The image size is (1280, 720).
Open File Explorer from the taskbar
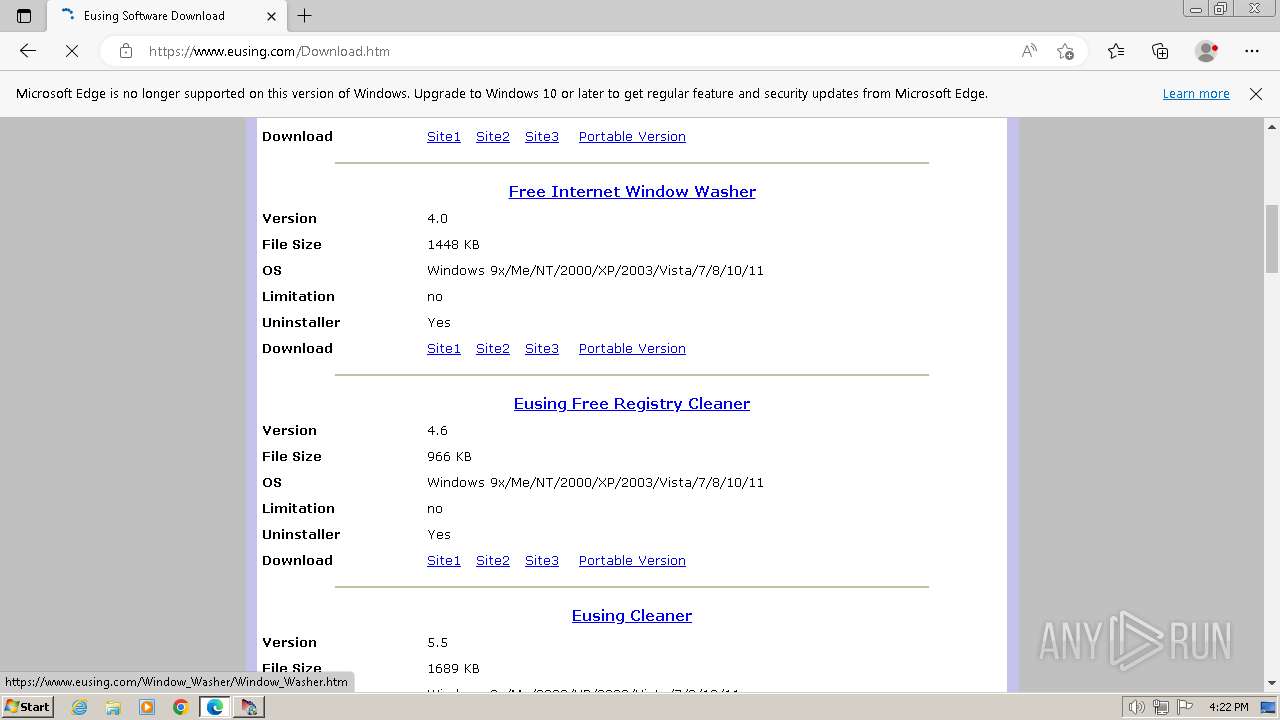(113, 707)
